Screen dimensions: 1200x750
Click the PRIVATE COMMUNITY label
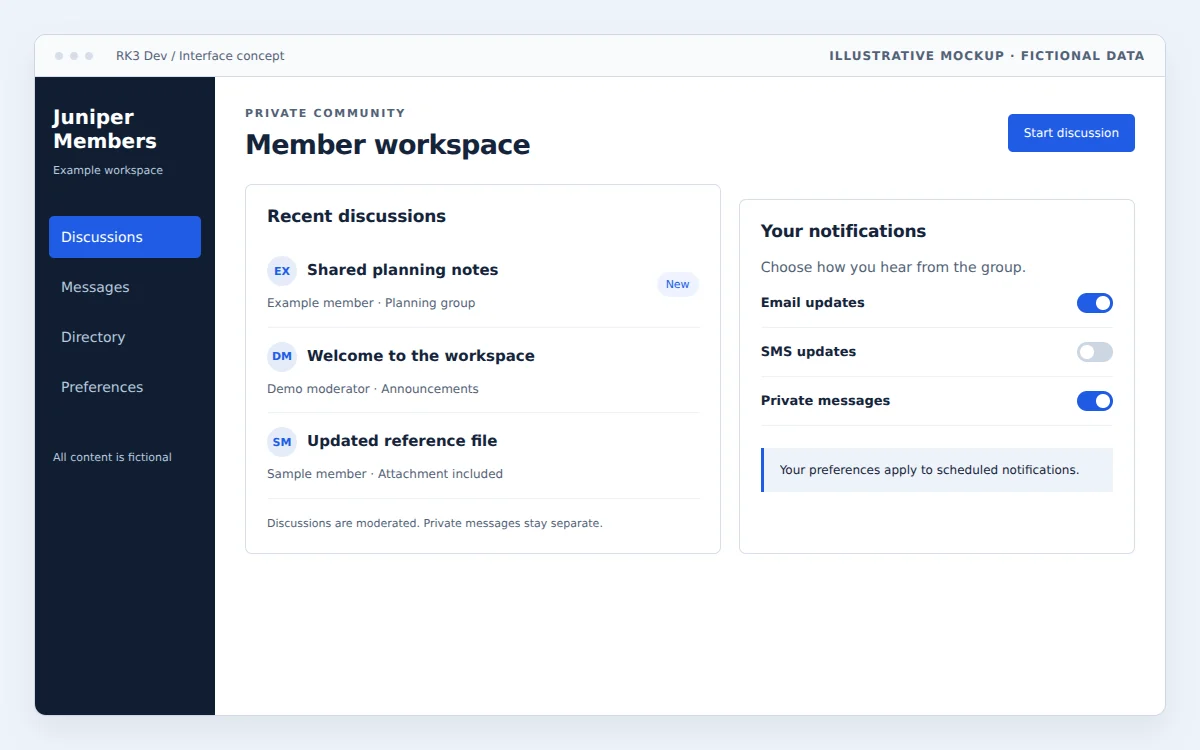click(x=325, y=113)
